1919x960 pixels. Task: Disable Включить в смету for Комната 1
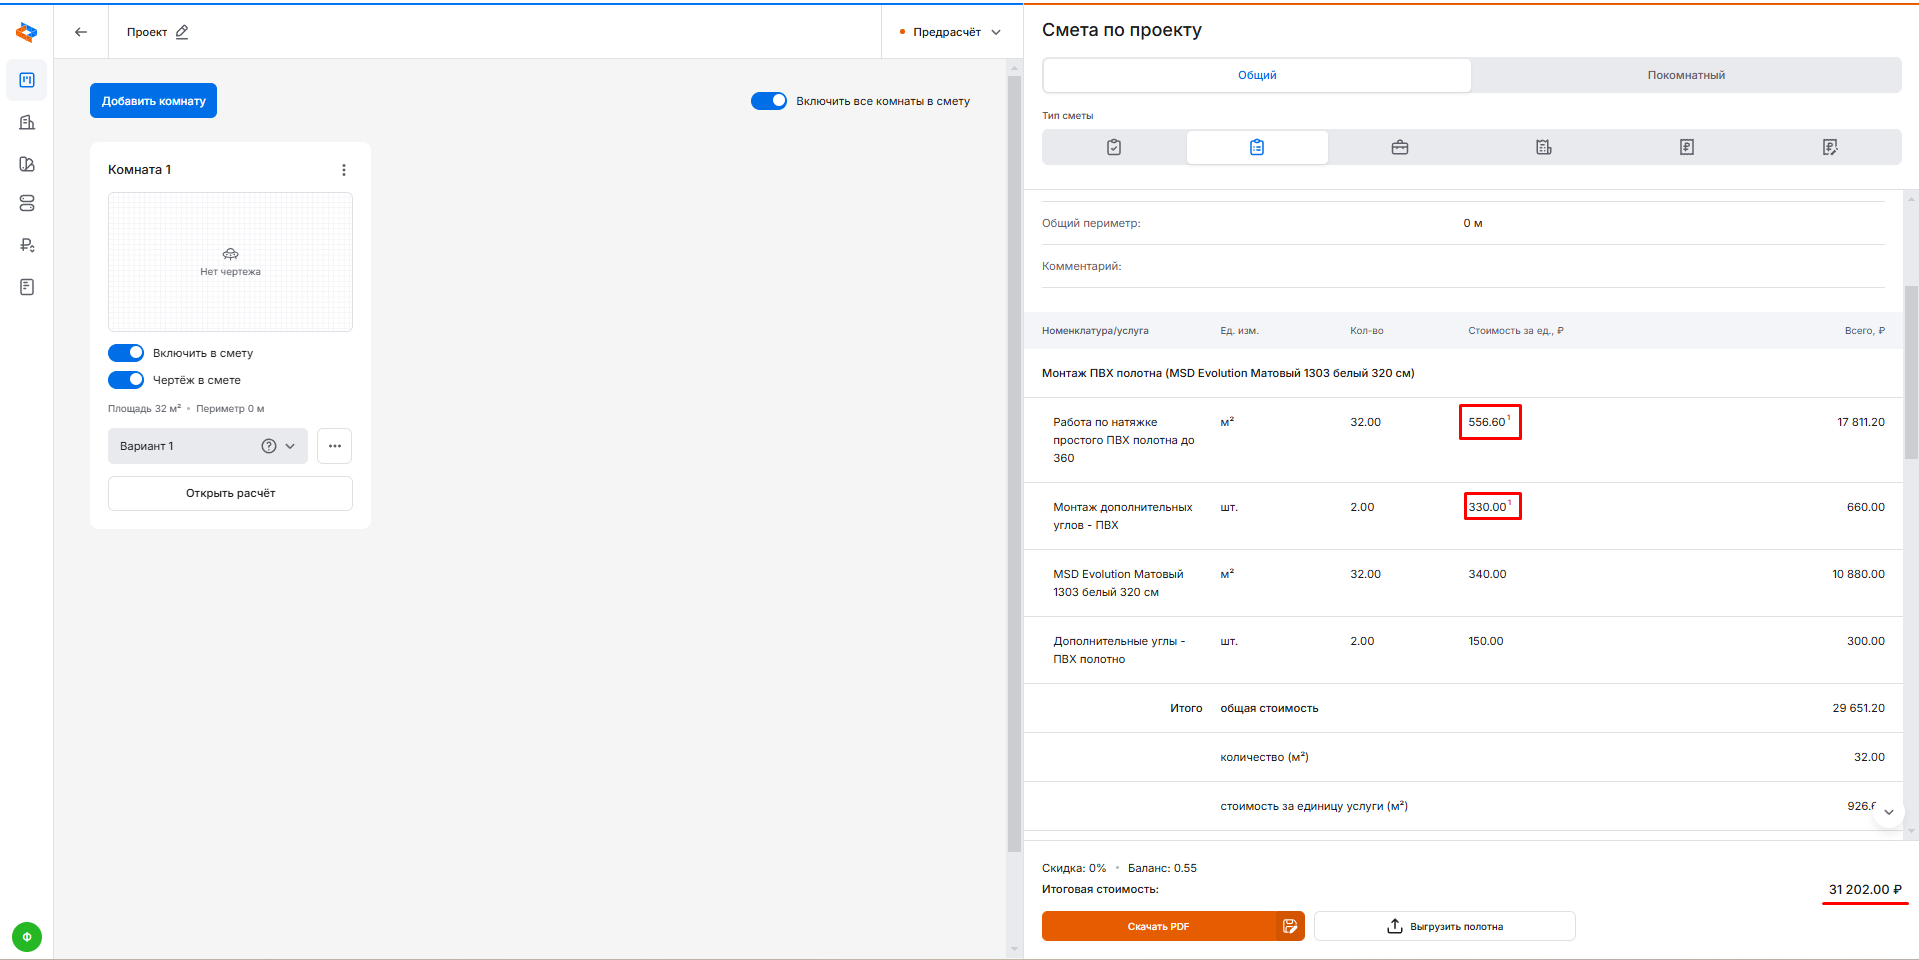point(126,353)
